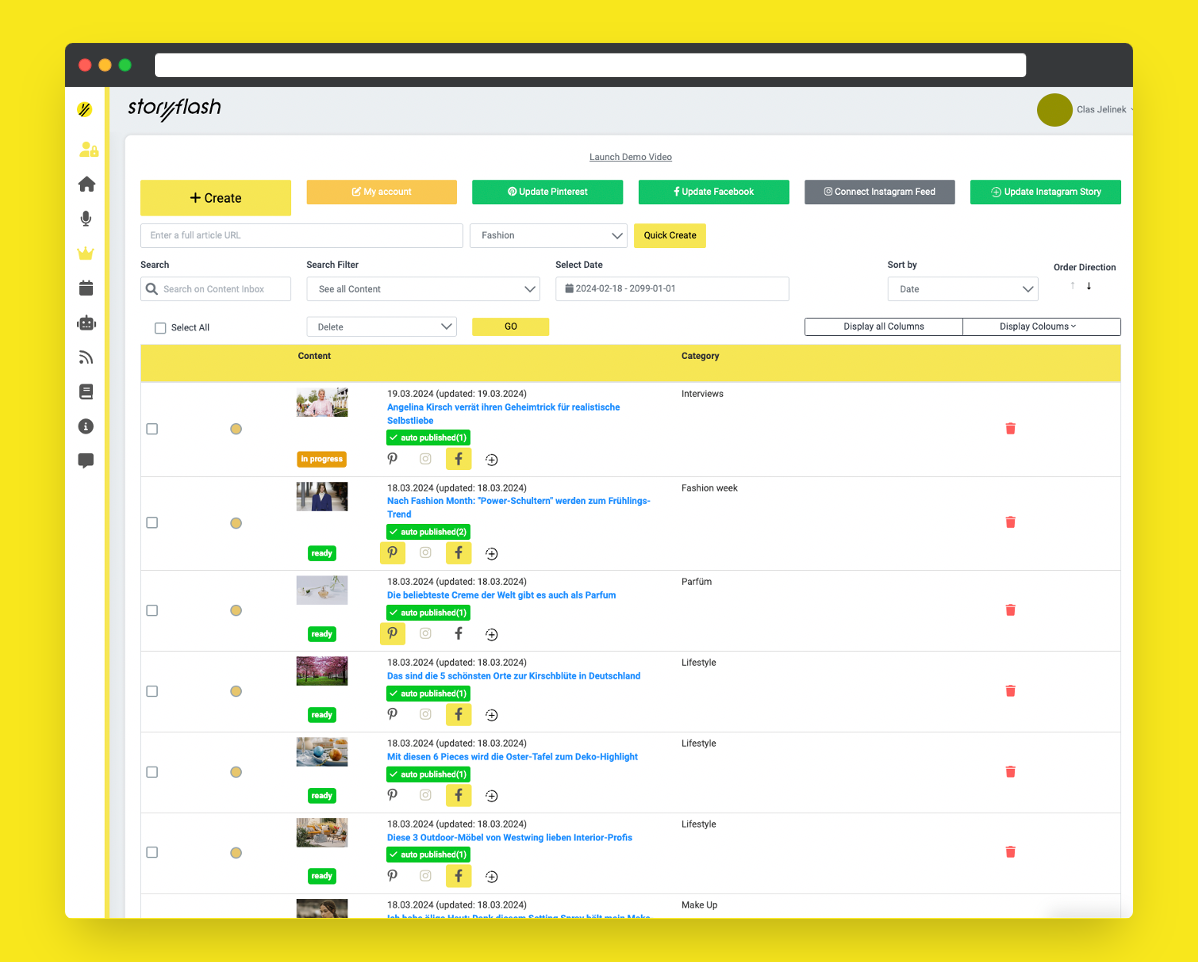This screenshot has width=1198, height=962.
Task: Click the user lock icon in sidebar
Action: pos(89,149)
